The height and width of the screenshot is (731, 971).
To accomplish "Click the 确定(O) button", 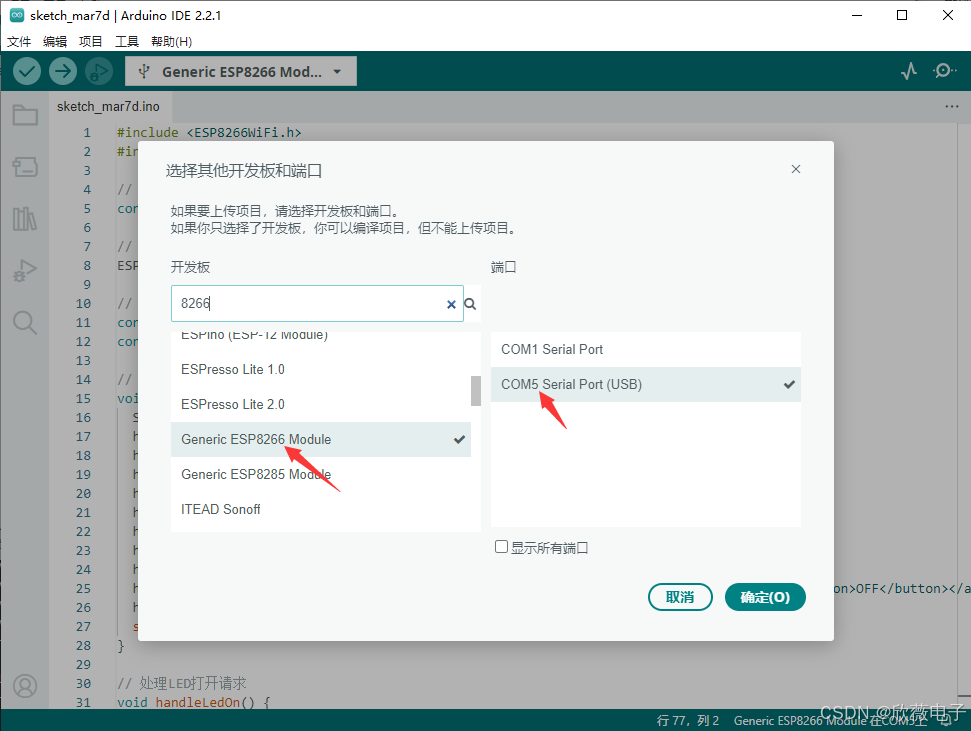I will [x=765, y=597].
